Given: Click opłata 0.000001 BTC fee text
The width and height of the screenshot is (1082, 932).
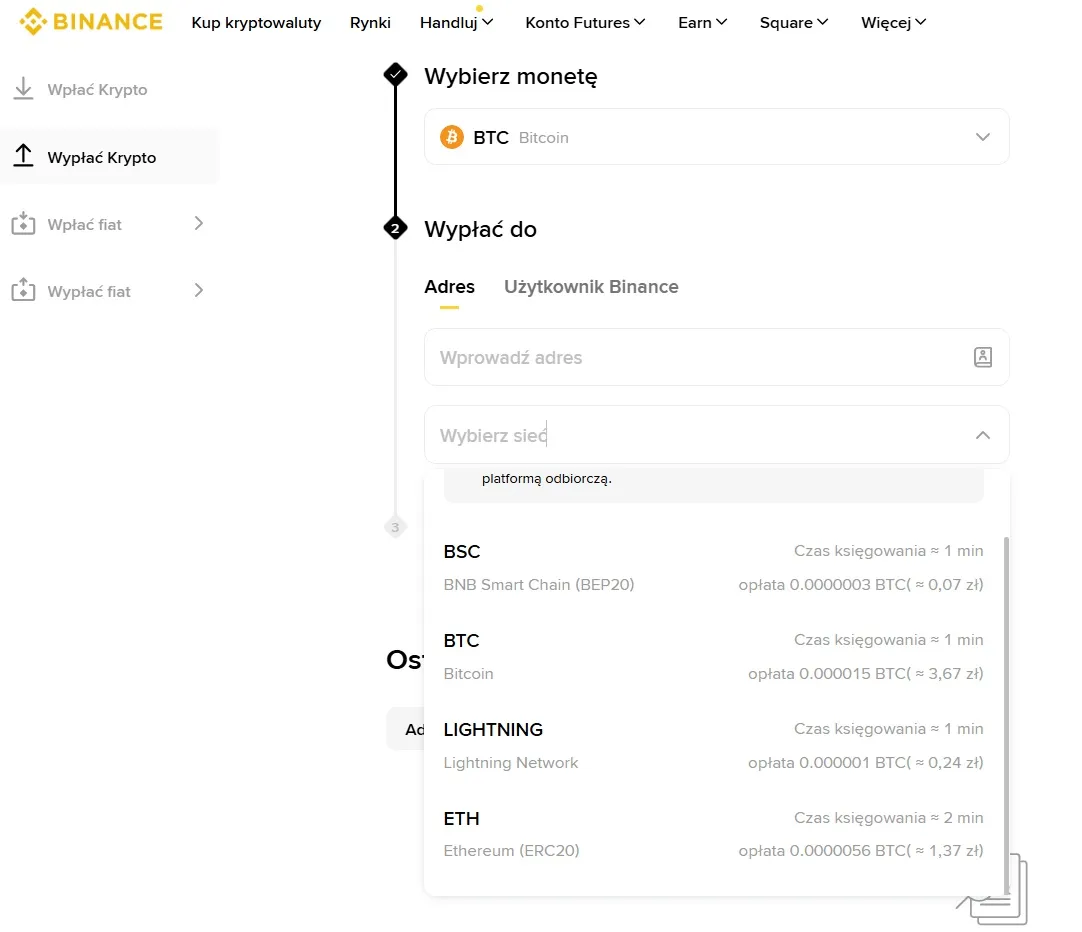Looking at the screenshot, I should 866,763.
